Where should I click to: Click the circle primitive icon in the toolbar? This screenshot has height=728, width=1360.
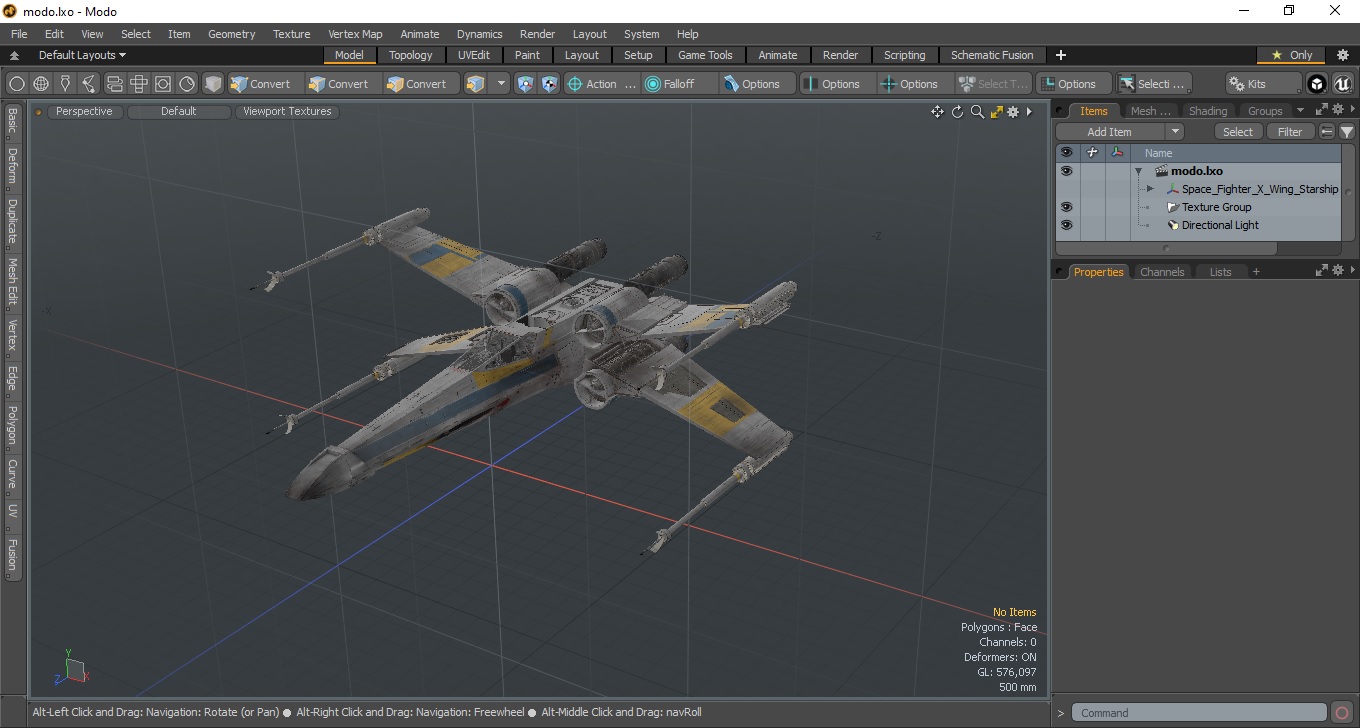point(17,84)
